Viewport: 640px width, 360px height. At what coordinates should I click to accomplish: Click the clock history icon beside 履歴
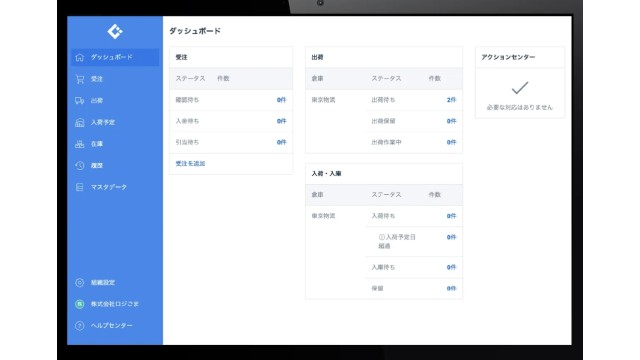tap(80, 166)
